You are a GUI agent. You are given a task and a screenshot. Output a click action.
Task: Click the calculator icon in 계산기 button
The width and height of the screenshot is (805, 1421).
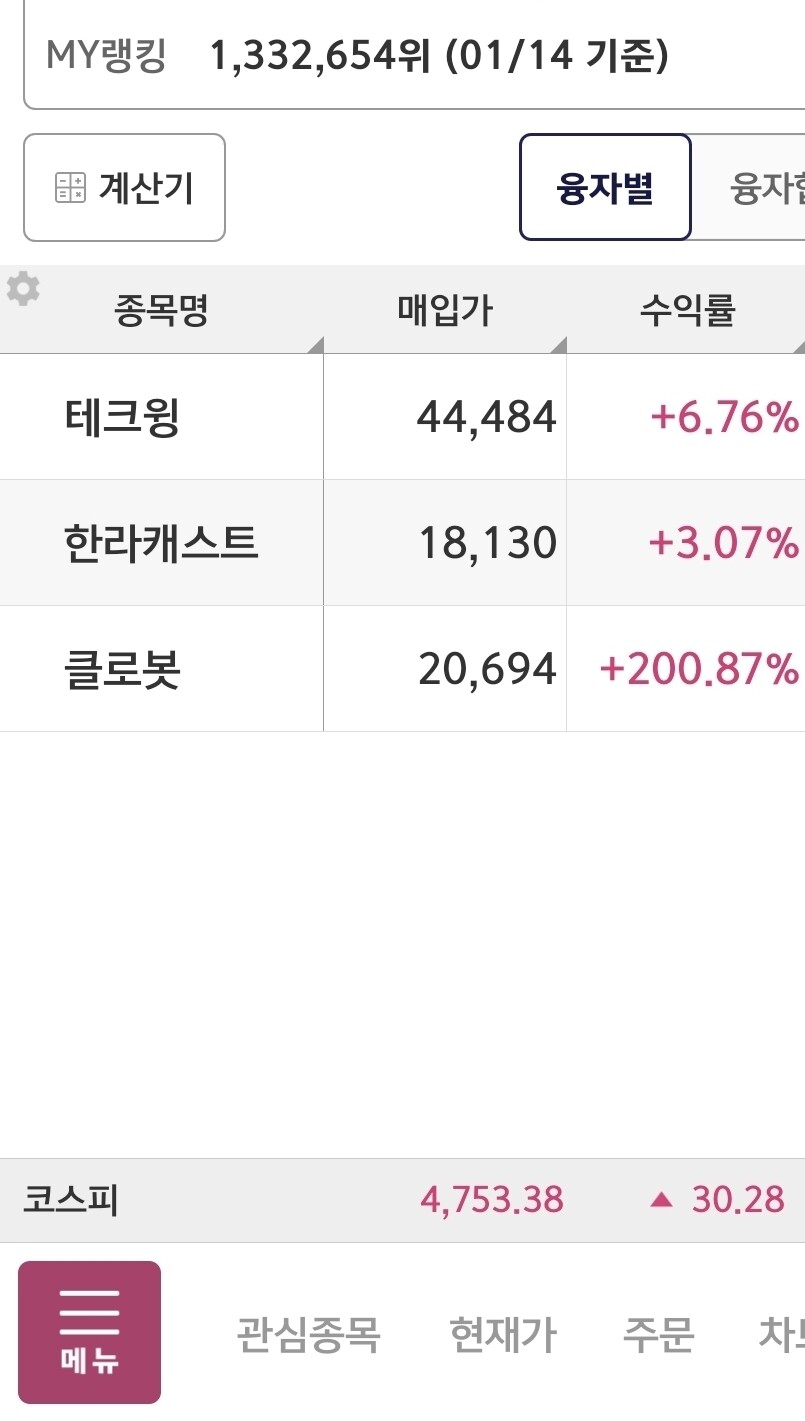coord(70,188)
